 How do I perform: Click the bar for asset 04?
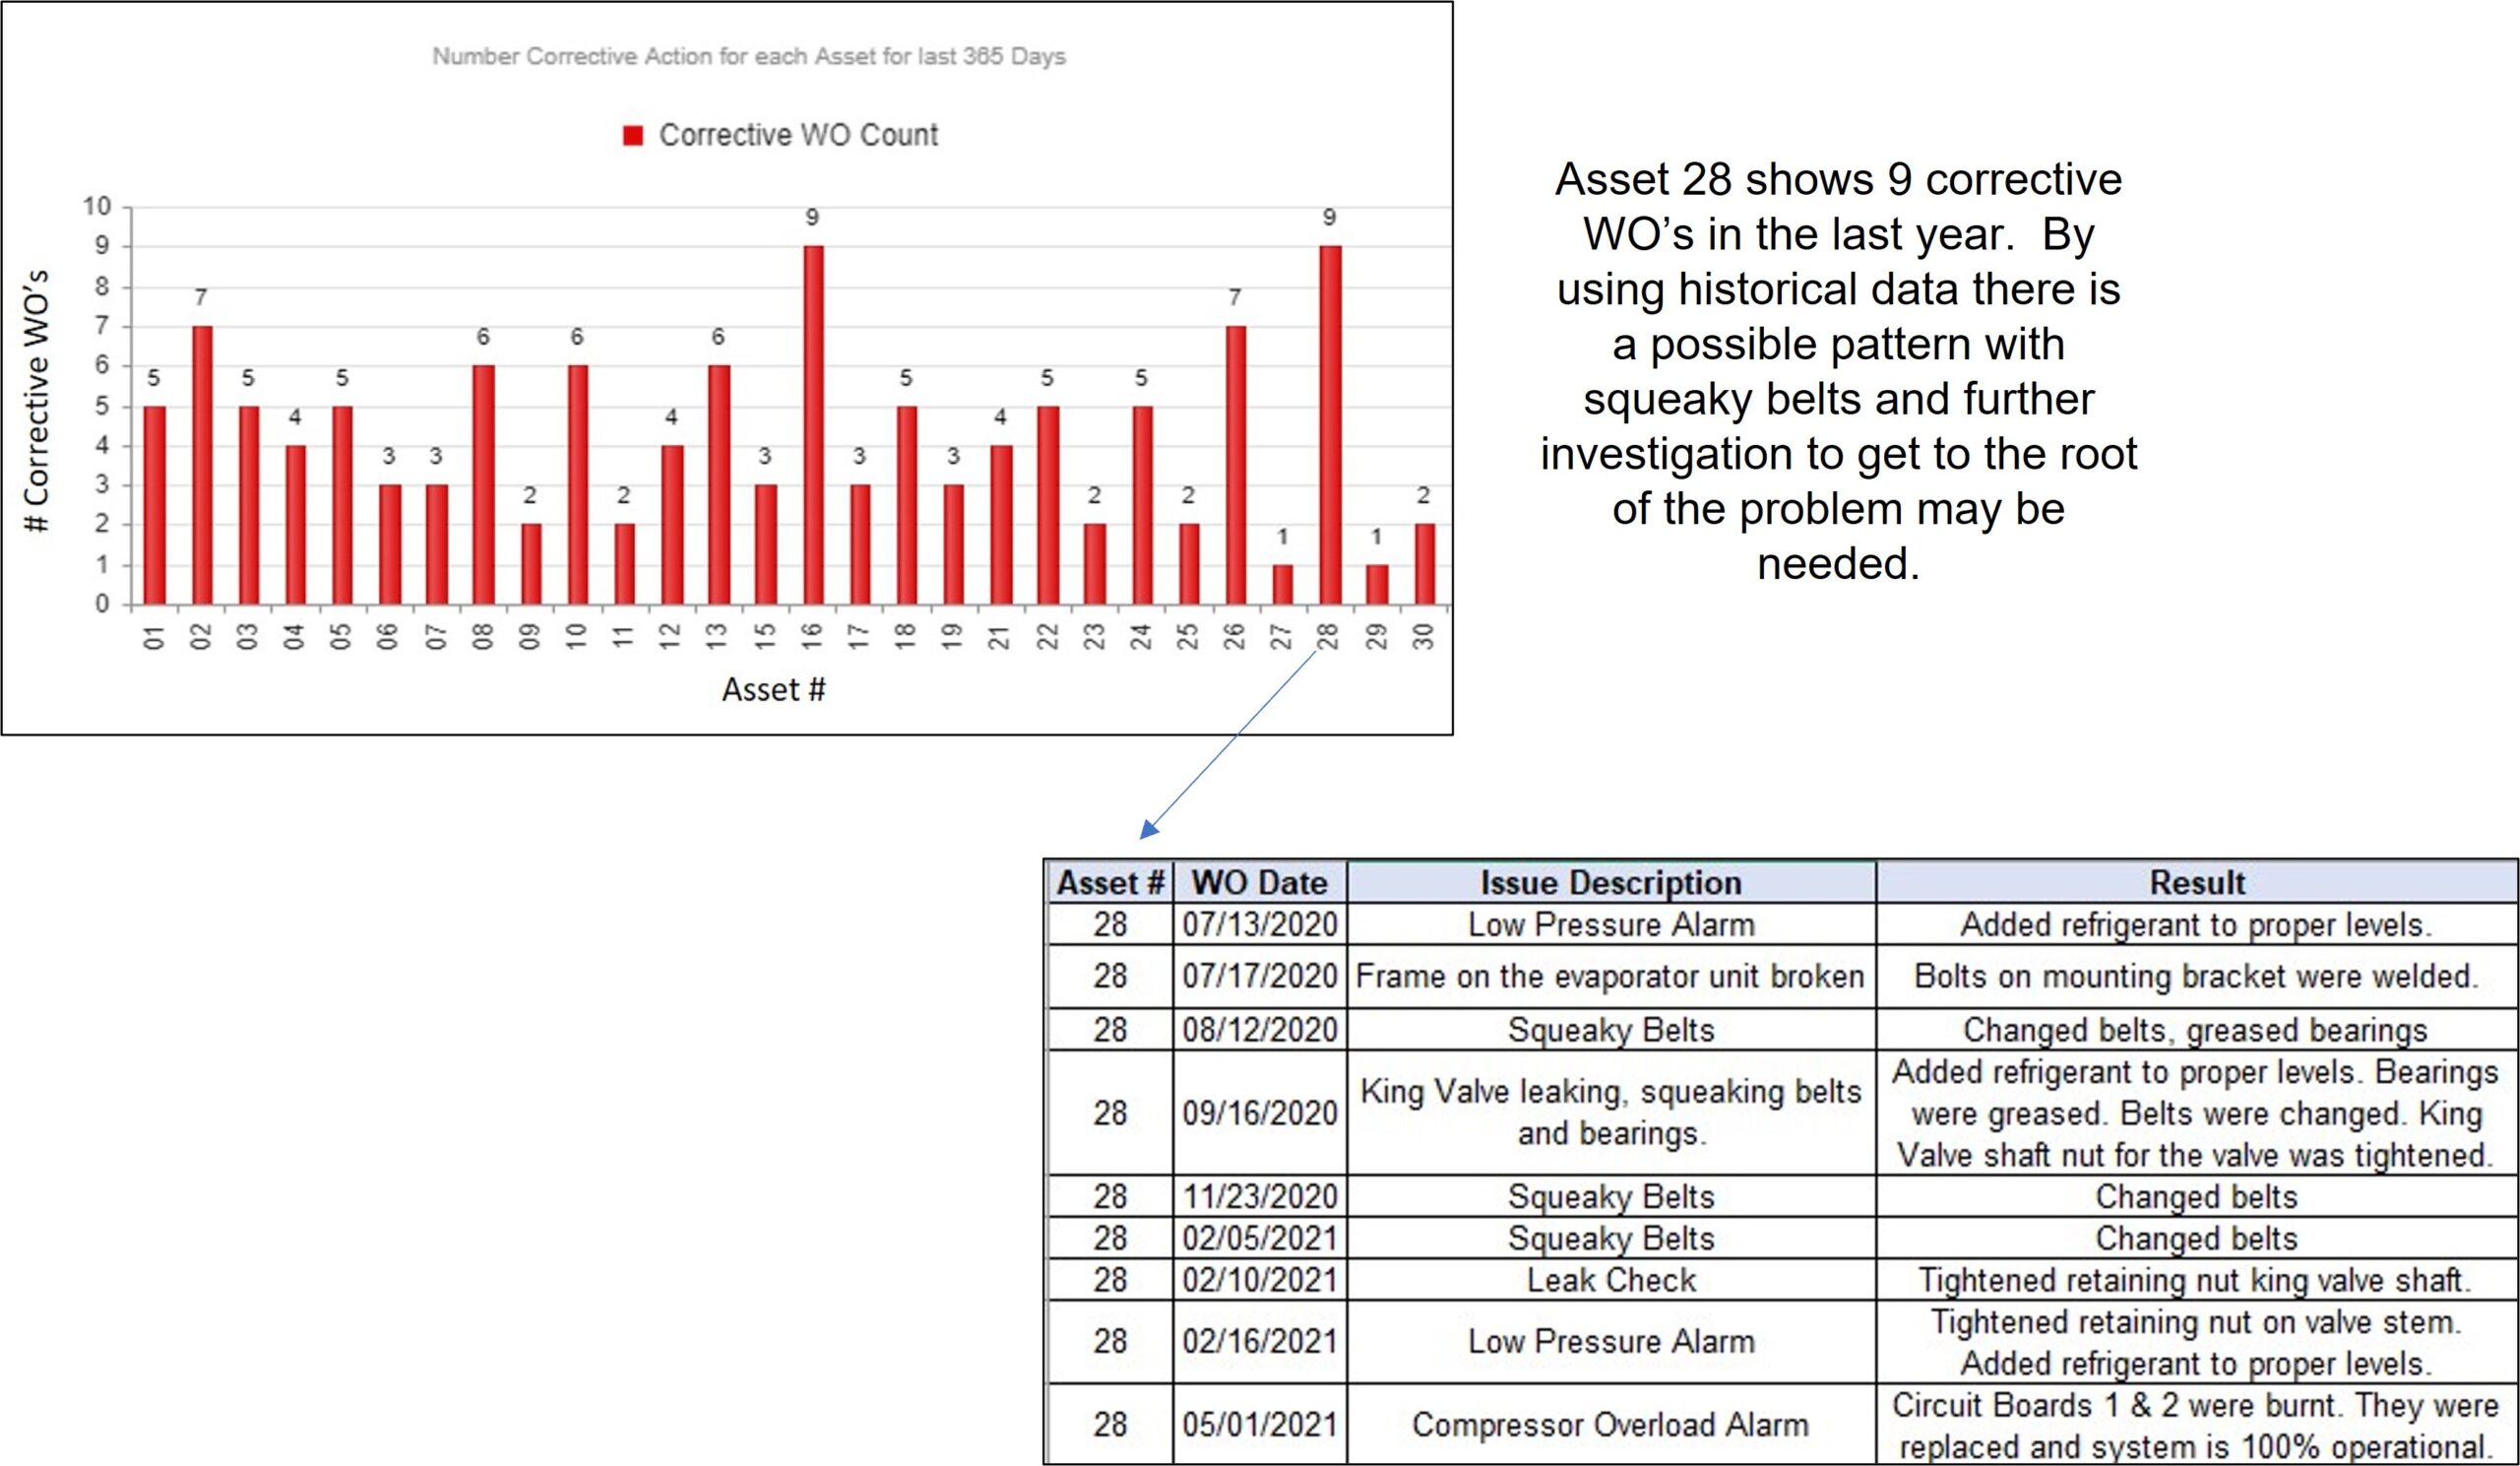[296, 525]
